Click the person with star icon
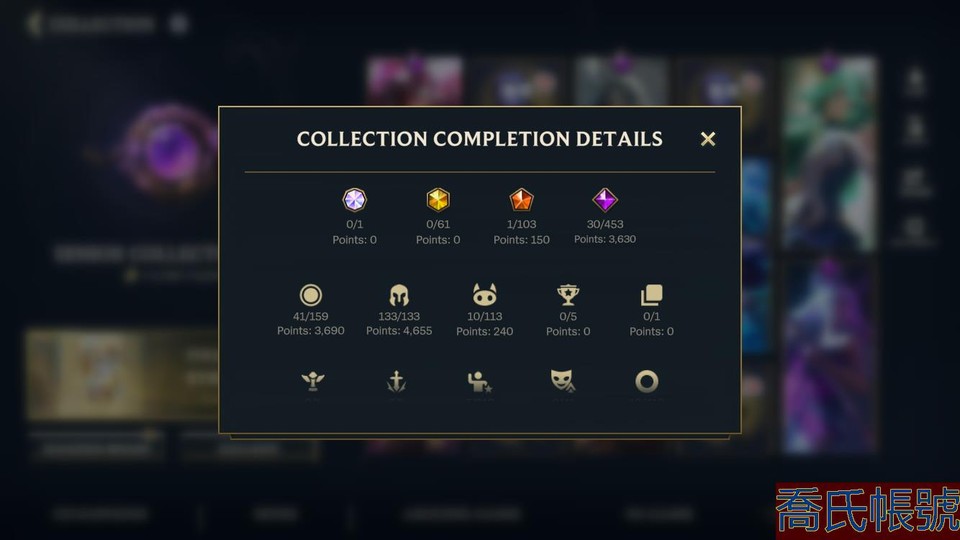 click(479, 382)
